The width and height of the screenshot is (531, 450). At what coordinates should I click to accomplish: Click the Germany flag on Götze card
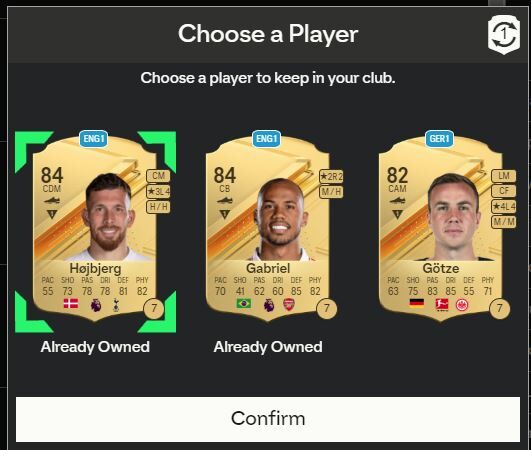(417, 303)
